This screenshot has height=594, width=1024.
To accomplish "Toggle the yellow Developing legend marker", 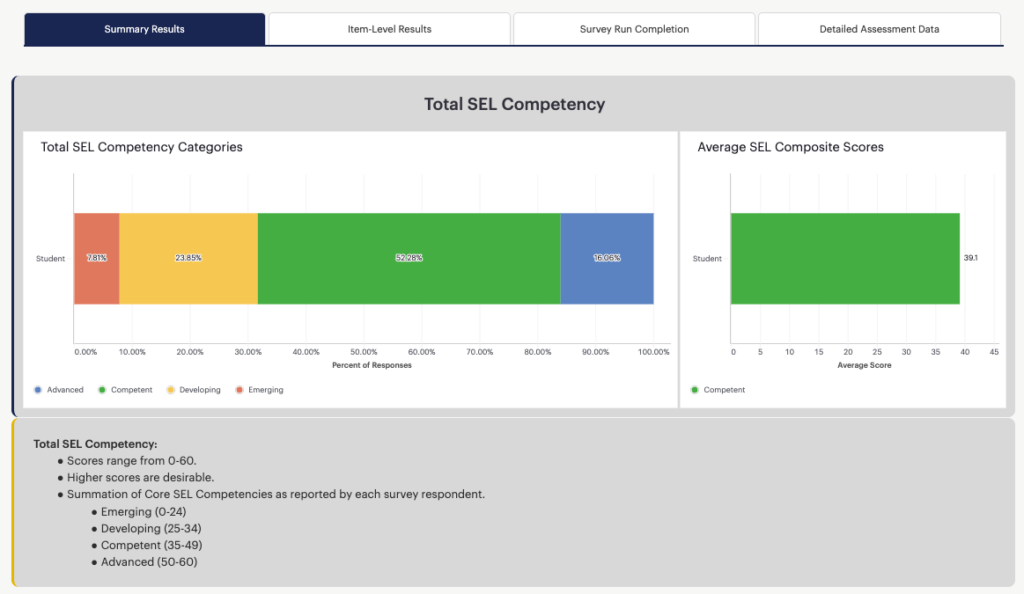I will point(170,390).
